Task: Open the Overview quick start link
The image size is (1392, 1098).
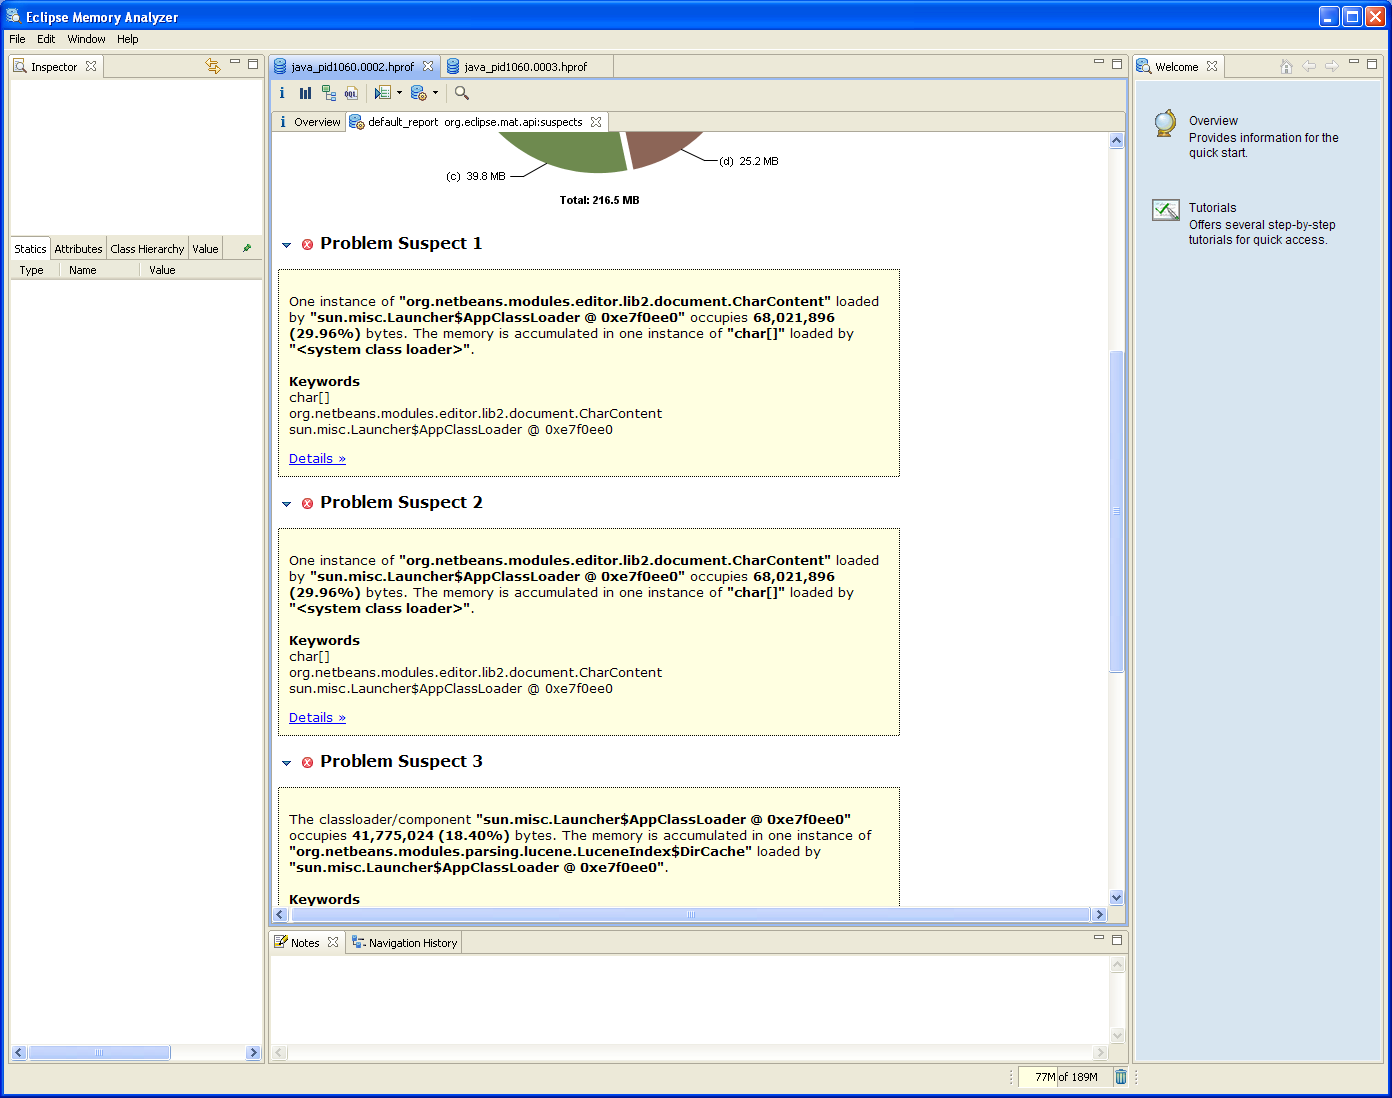Action: [1213, 121]
